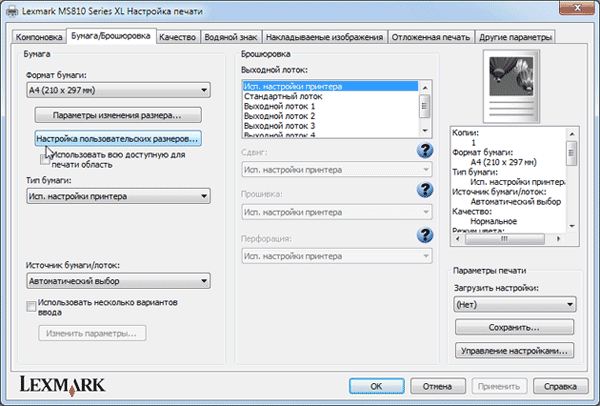Open help via the Справка button
The width and height of the screenshot is (600, 406).
(x=561, y=386)
